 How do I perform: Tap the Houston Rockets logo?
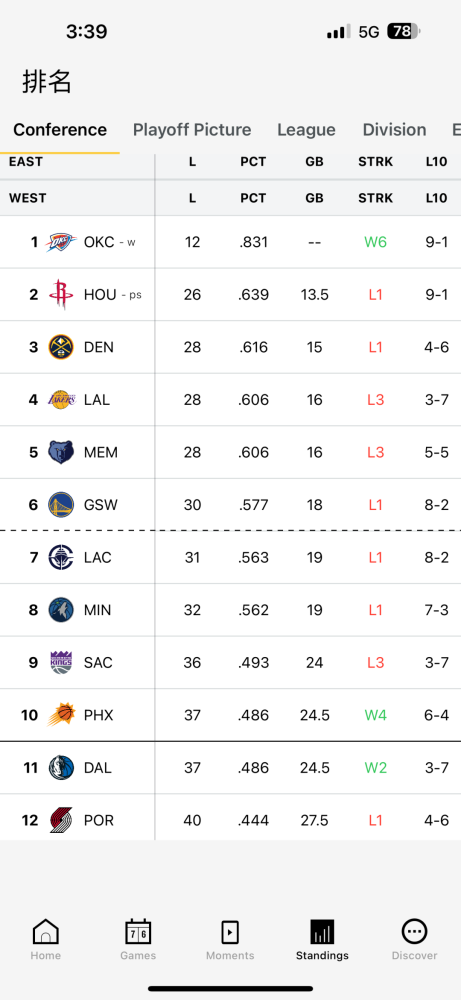pos(61,295)
